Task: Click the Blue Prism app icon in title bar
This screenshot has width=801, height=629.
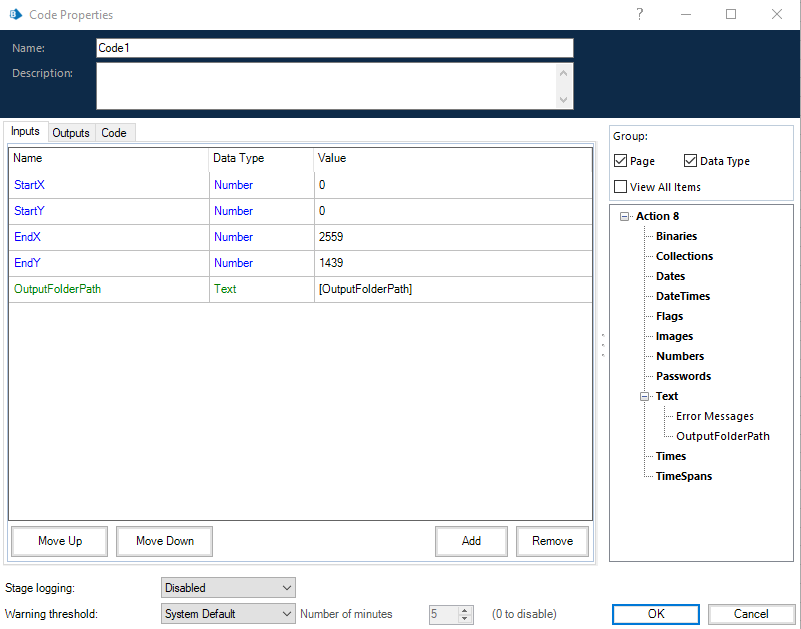Action: pos(14,15)
